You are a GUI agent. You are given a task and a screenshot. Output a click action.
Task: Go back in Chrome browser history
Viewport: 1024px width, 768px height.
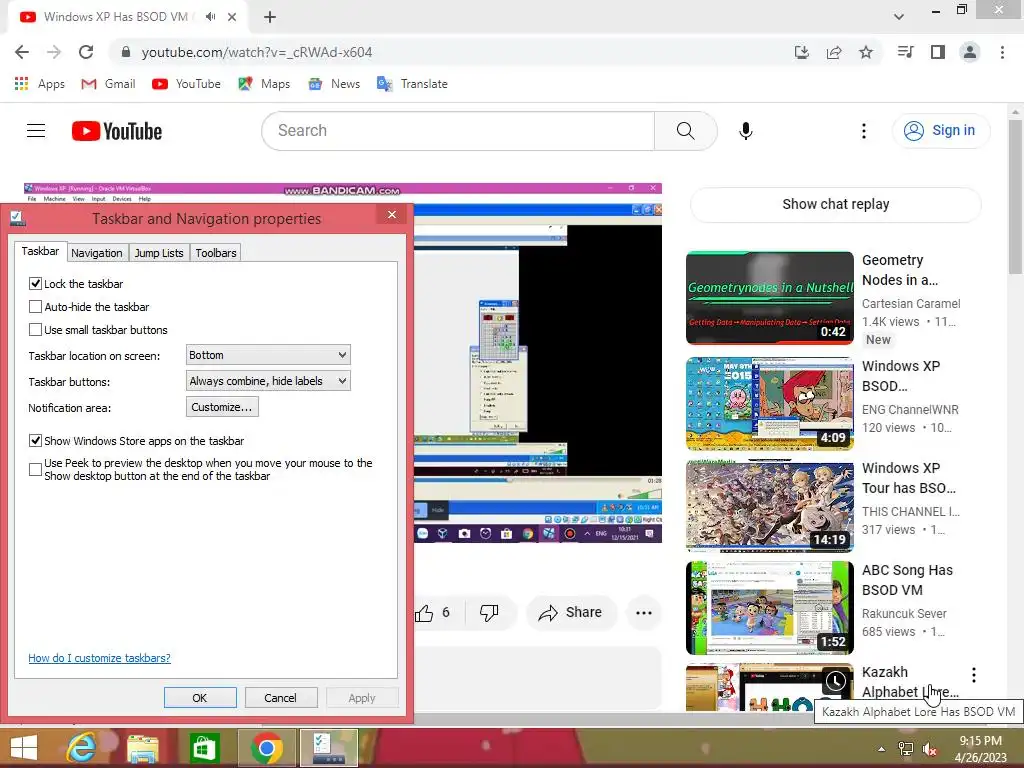pos(22,52)
